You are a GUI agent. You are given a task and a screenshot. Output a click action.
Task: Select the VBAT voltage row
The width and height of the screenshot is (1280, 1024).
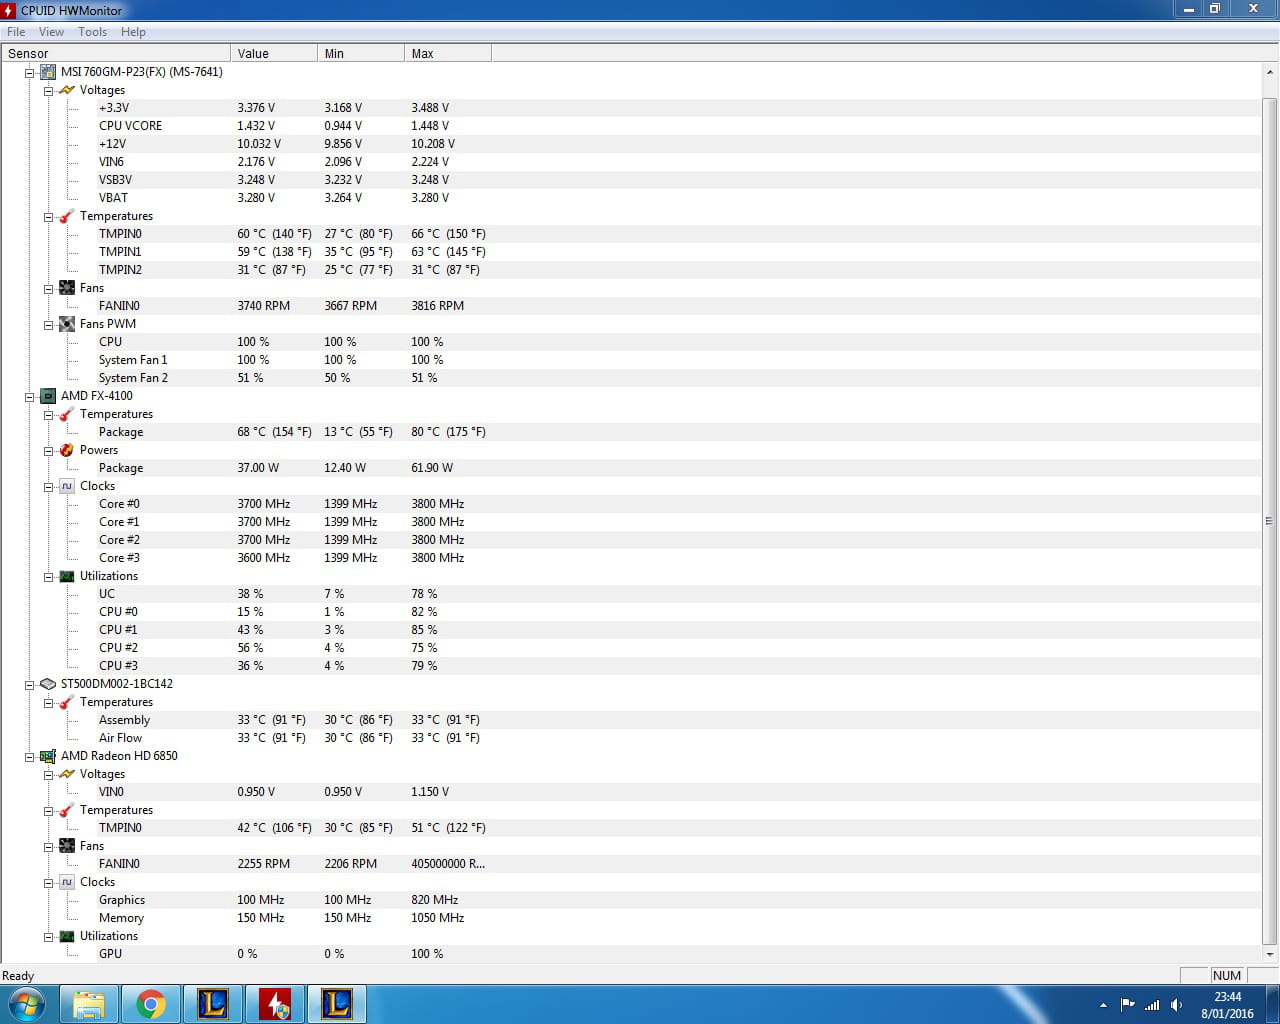click(x=630, y=198)
